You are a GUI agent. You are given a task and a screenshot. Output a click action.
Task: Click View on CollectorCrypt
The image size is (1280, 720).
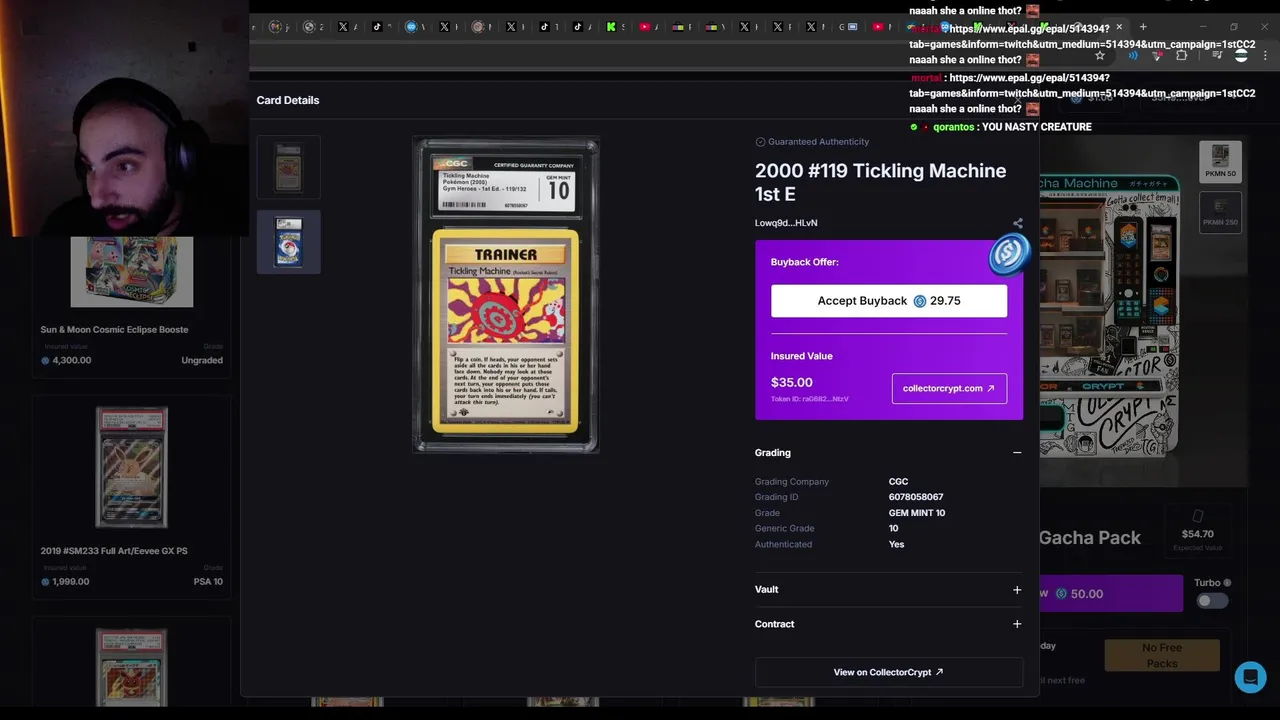(889, 672)
